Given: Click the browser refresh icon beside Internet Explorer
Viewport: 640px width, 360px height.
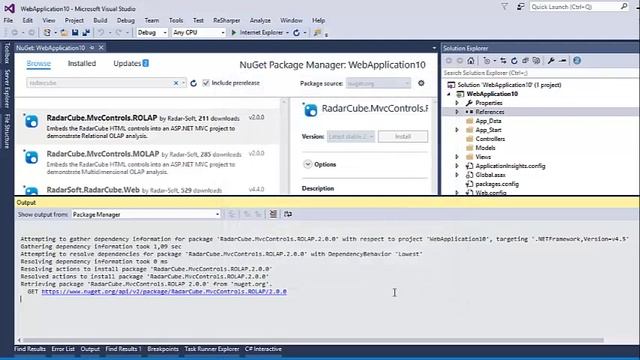Looking at the screenshot, I should click(297, 33).
